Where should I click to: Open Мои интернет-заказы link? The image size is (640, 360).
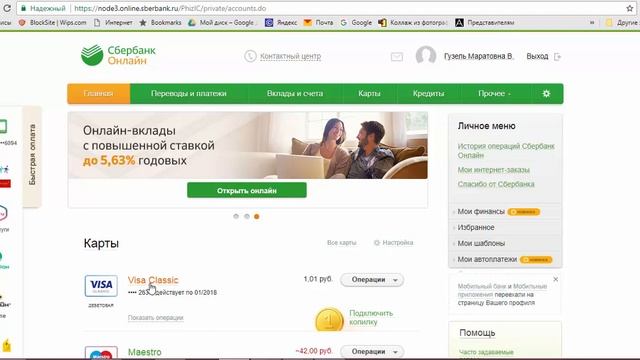pyautogui.click(x=494, y=169)
